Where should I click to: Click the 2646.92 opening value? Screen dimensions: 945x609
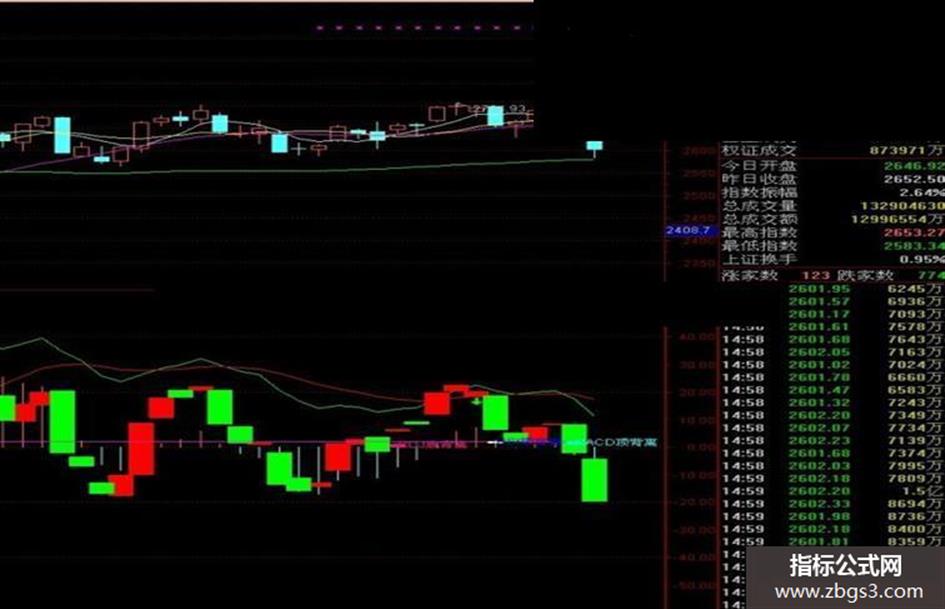914,166
